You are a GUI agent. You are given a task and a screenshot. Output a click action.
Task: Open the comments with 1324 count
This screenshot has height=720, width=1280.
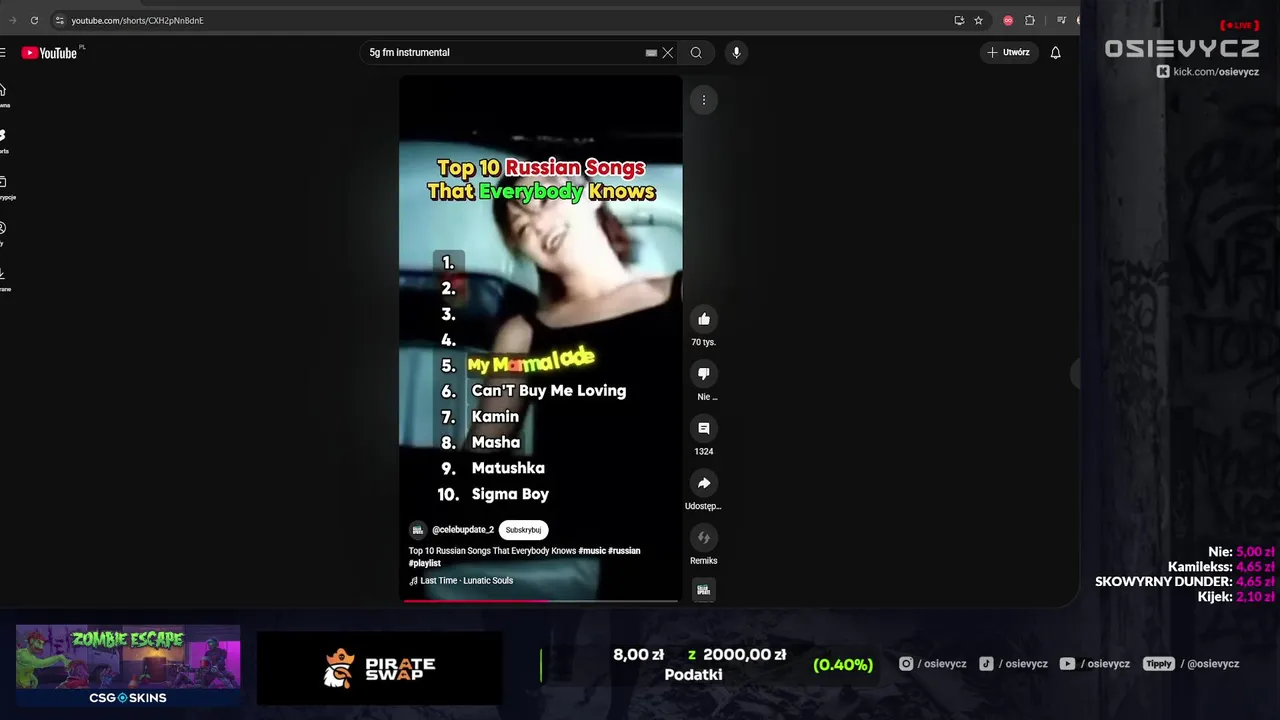703,428
